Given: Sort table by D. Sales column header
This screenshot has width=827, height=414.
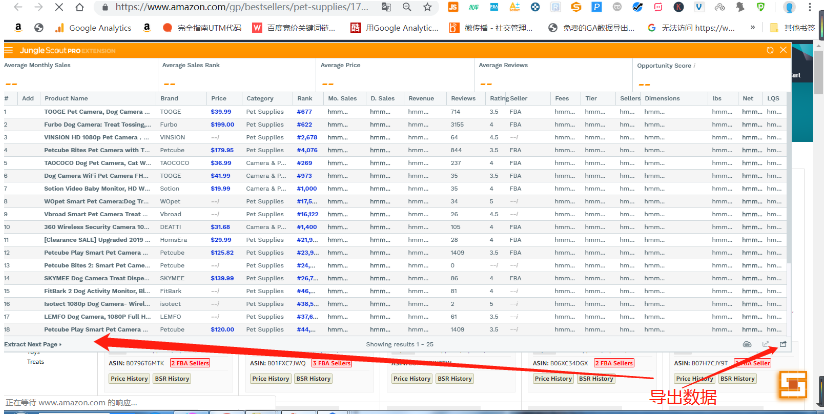Looking at the screenshot, I should pyautogui.click(x=382, y=99).
